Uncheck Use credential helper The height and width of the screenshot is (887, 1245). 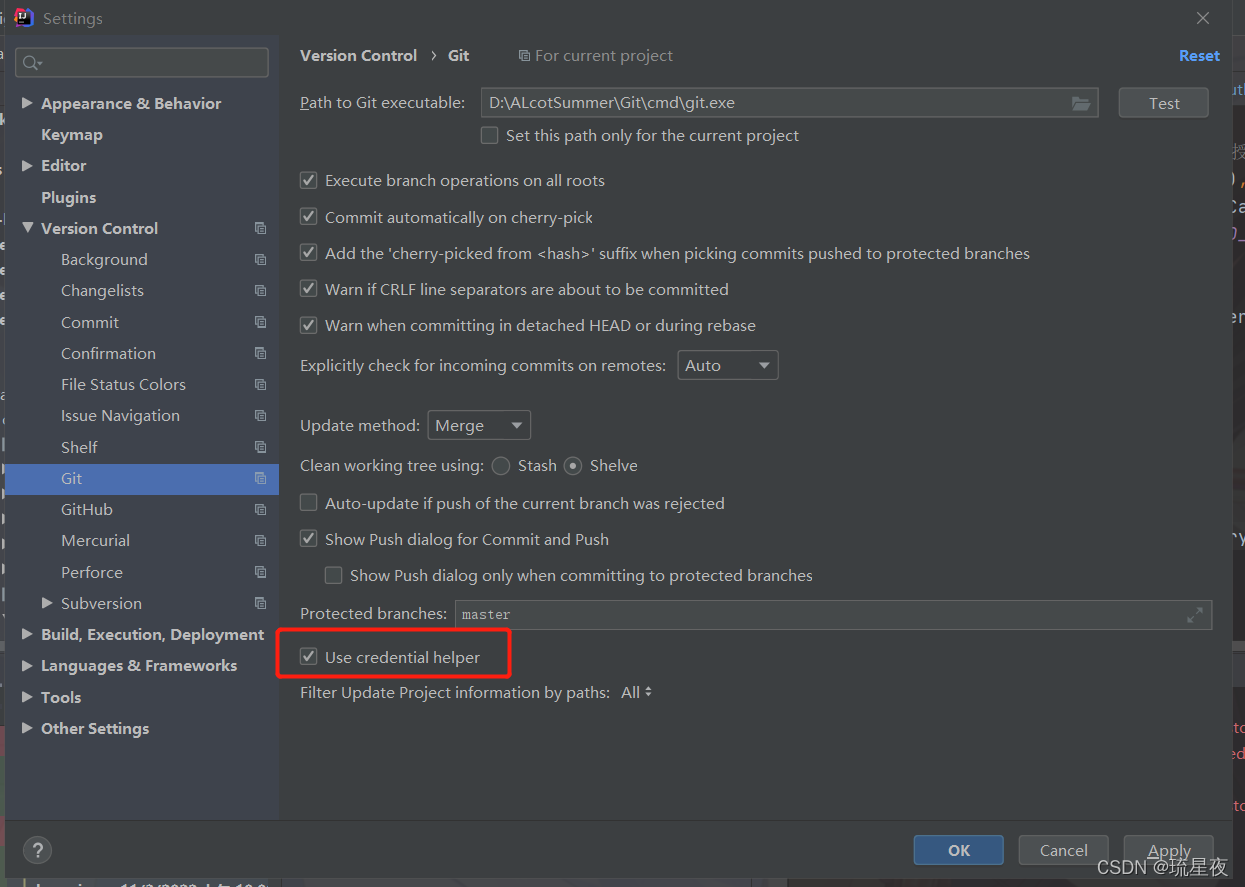[308, 657]
